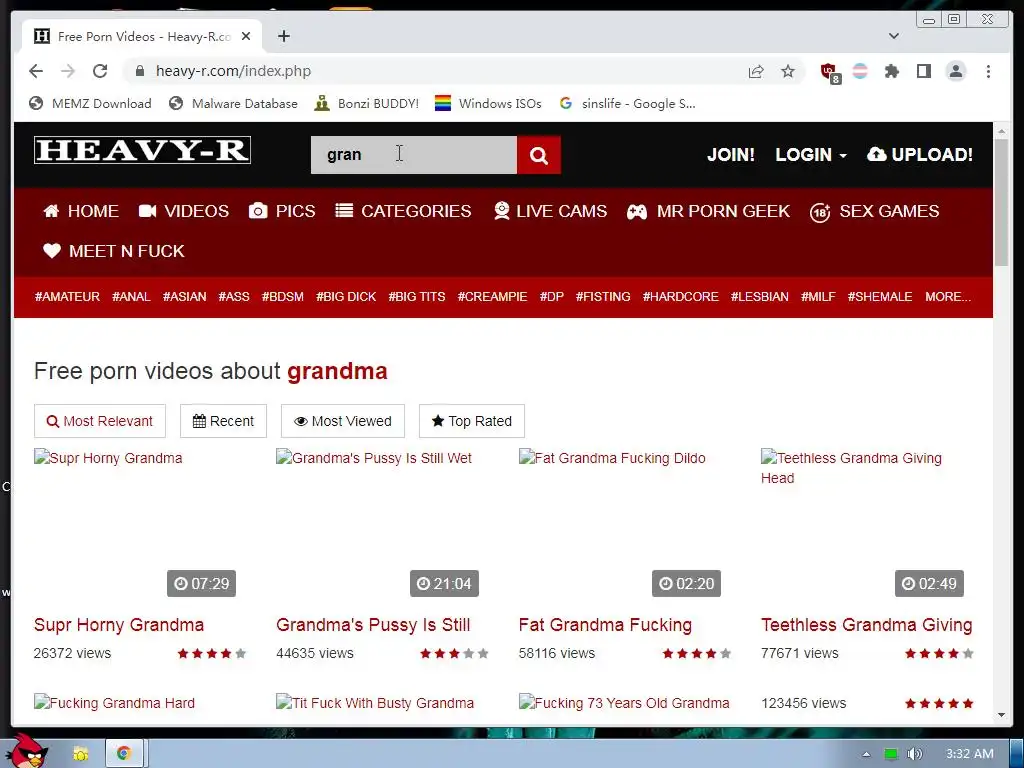The width and height of the screenshot is (1024, 768).
Task: Open the uBlock Origin extension icon
Action: tap(829, 72)
